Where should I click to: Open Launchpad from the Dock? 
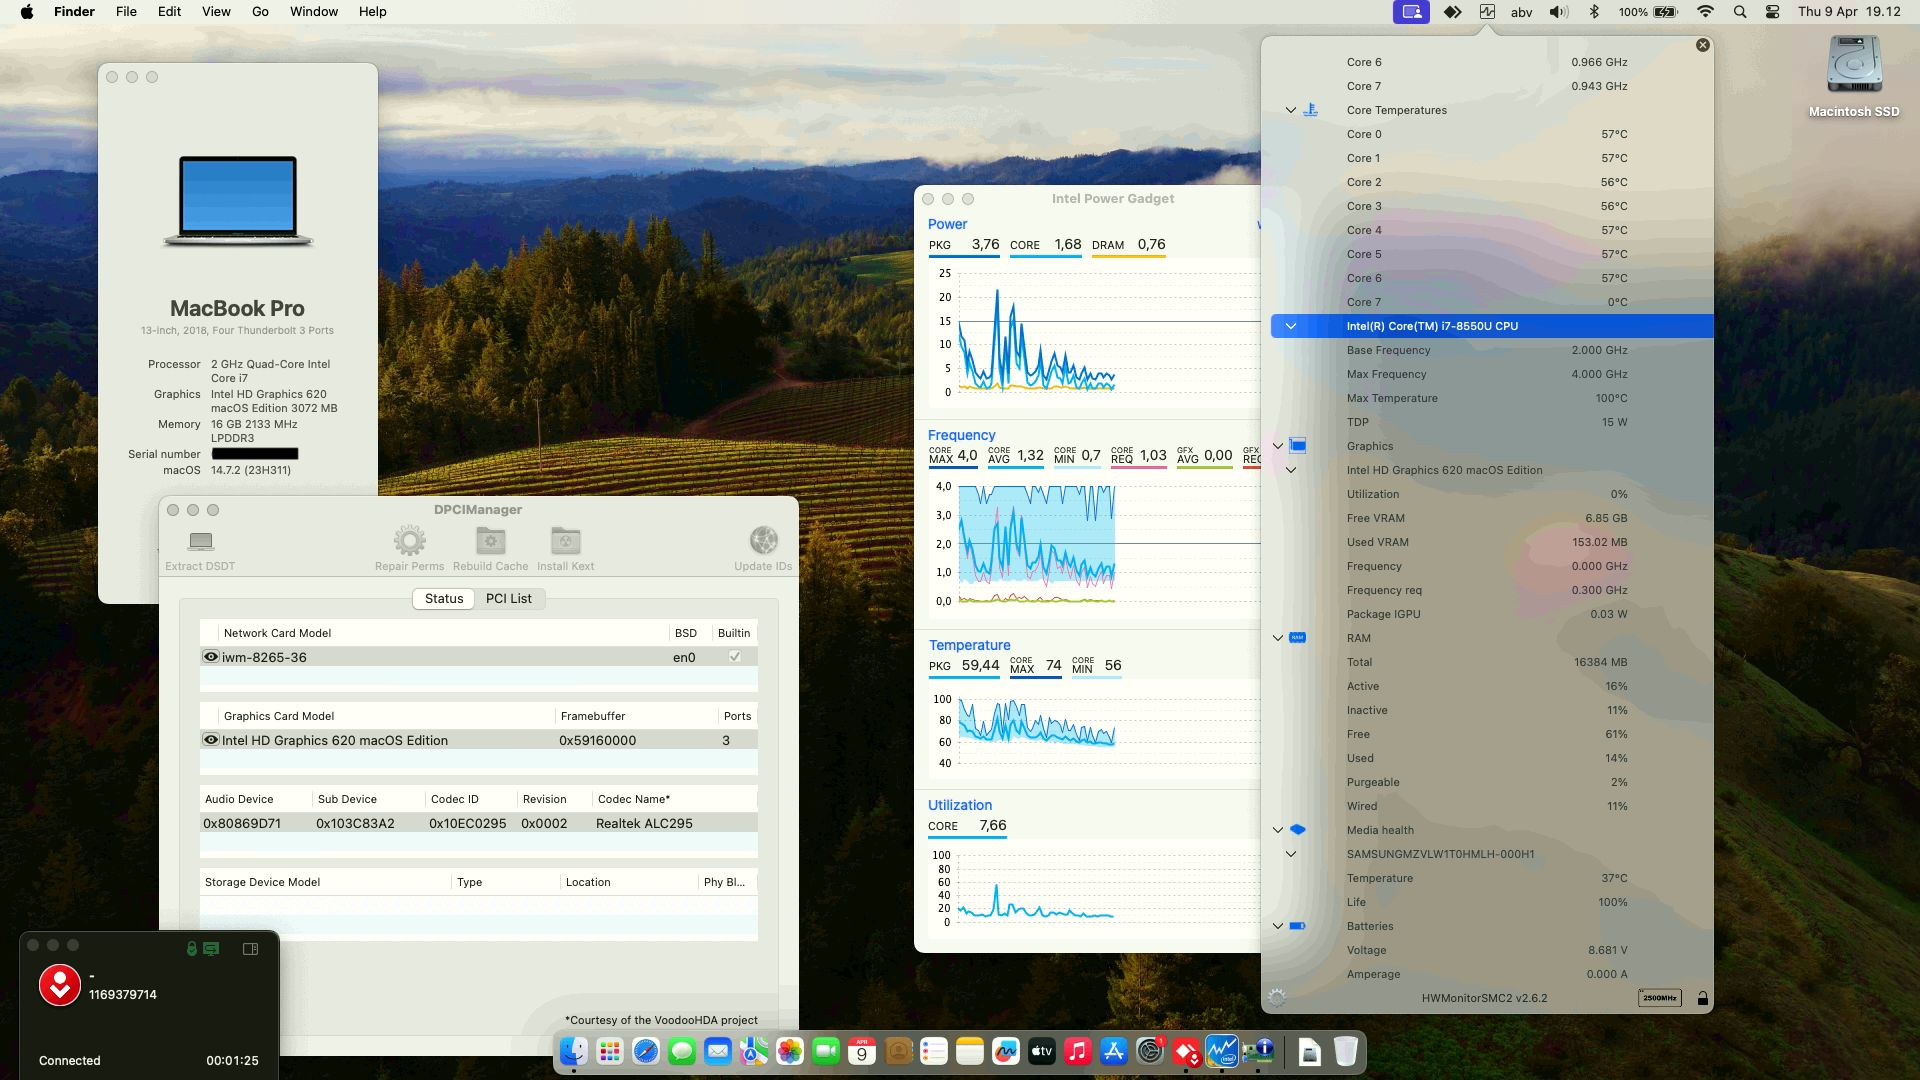610,1051
